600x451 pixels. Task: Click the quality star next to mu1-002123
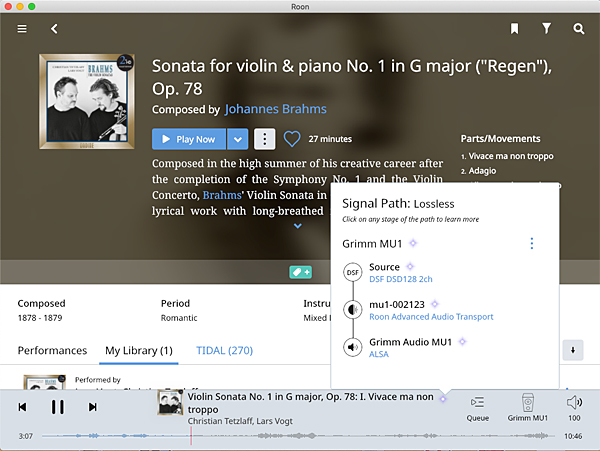[x=435, y=304]
